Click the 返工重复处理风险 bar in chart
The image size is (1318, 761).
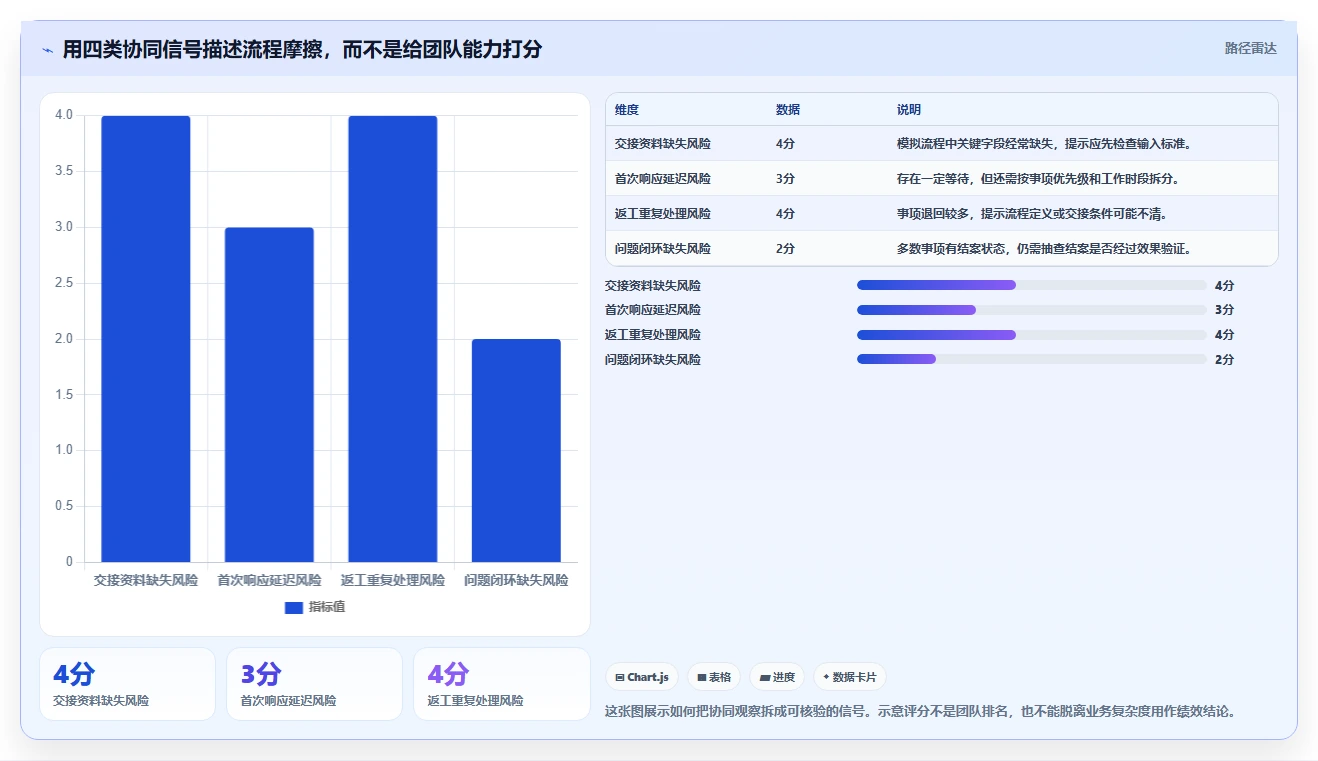[x=393, y=339]
